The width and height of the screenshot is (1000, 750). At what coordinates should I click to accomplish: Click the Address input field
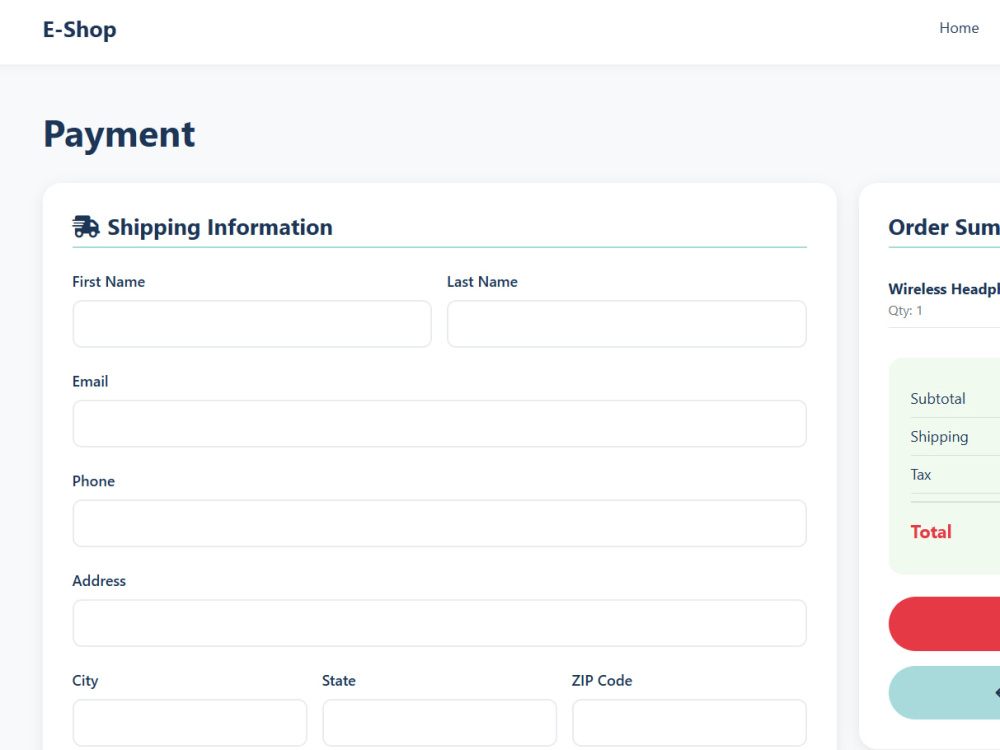point(439,623)
